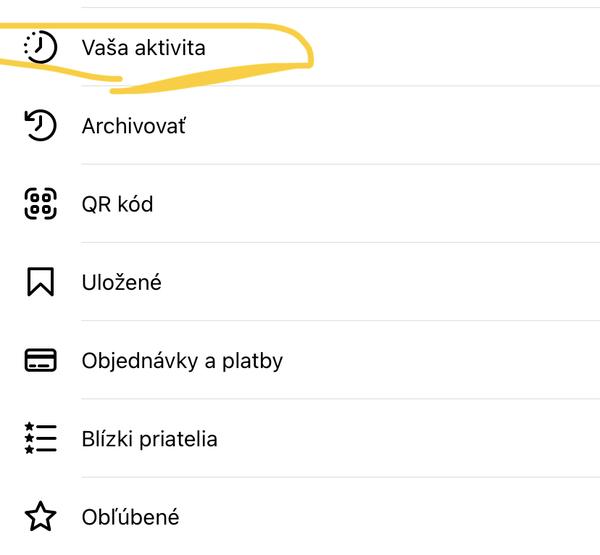The image size is (600, 555).
Task: Choose the QR kód menu label
Action: coord(117,204)
